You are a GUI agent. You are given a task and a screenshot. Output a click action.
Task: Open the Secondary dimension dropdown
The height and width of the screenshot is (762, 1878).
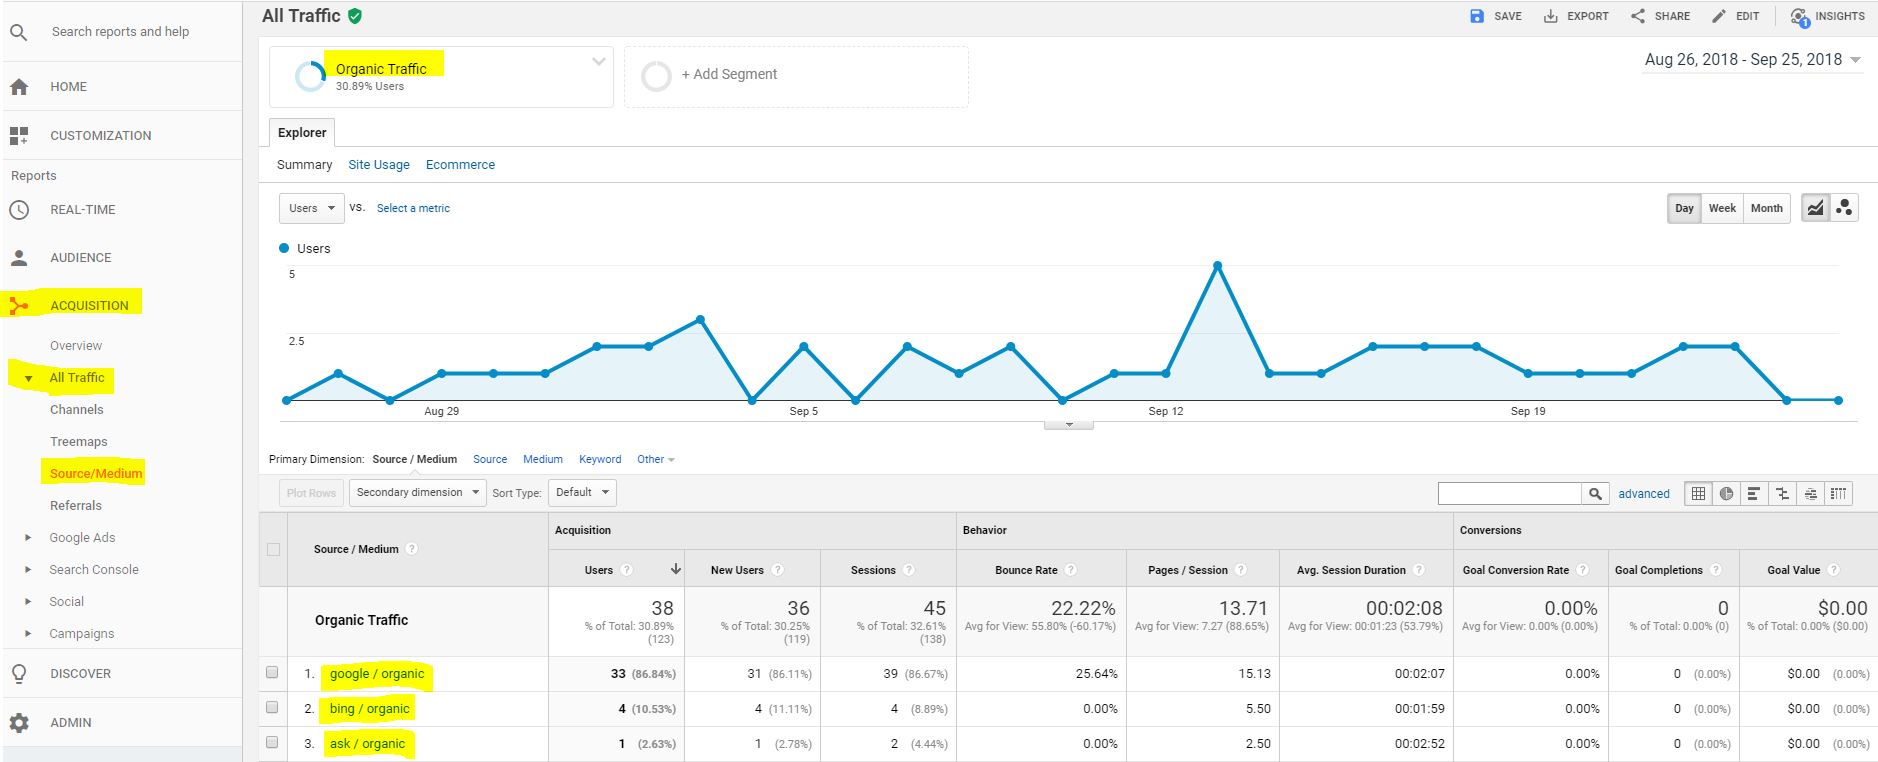coord(417,492)
